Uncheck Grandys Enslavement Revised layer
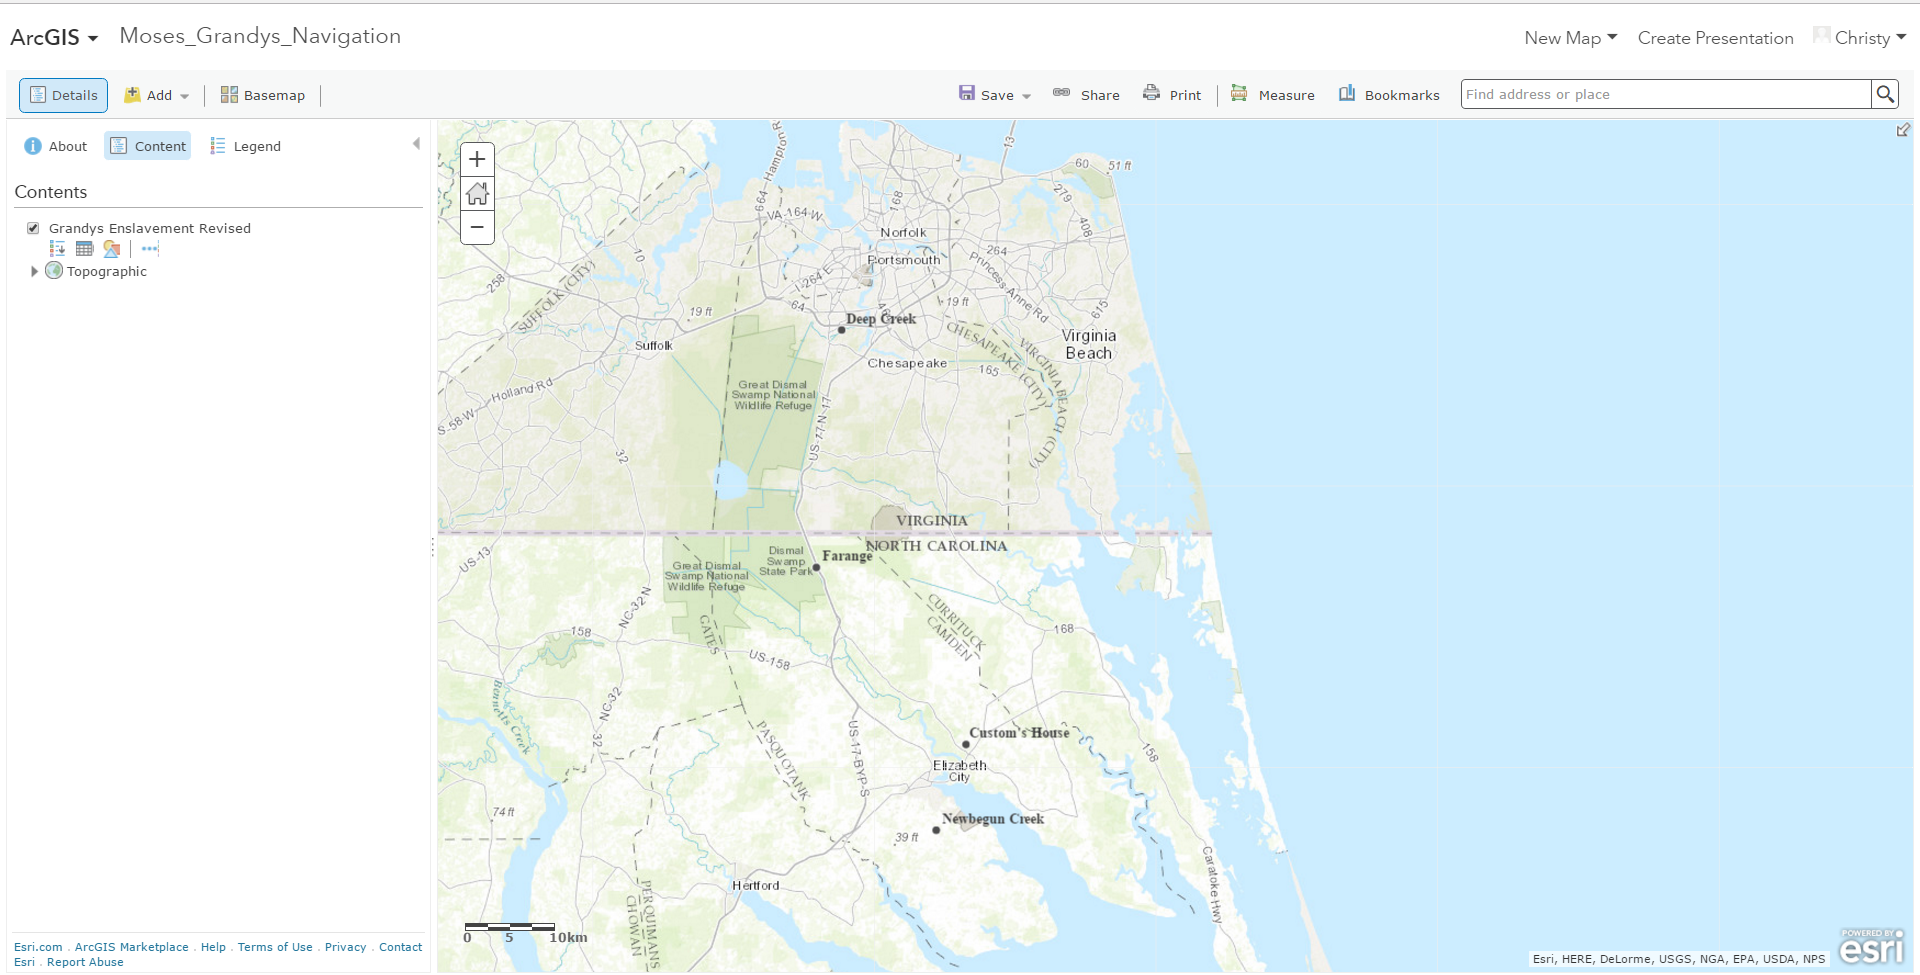Image resolution: width=1920 pixels, height=975 pixels. [x=33, y=228]
